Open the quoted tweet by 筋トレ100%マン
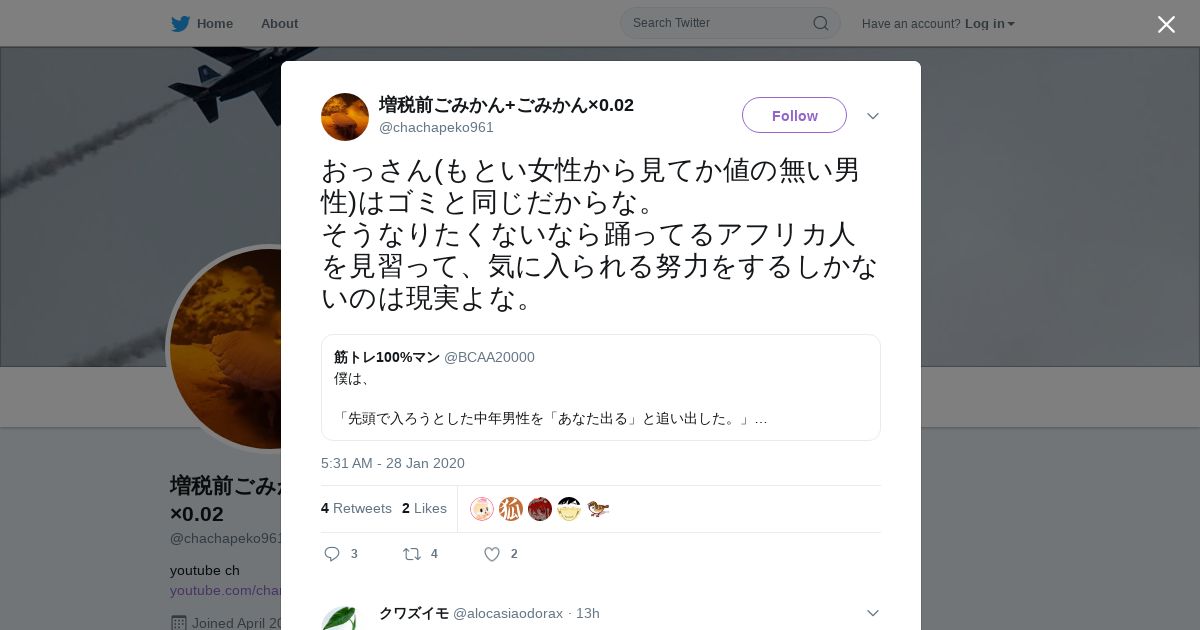 601,387
